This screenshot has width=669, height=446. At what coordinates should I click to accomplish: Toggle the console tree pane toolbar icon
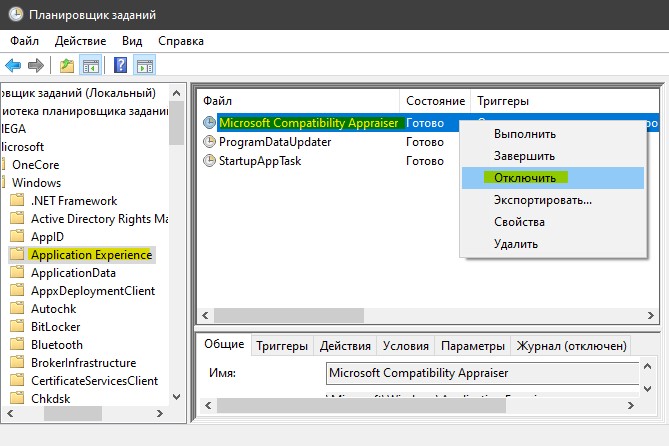coord(90,66)
